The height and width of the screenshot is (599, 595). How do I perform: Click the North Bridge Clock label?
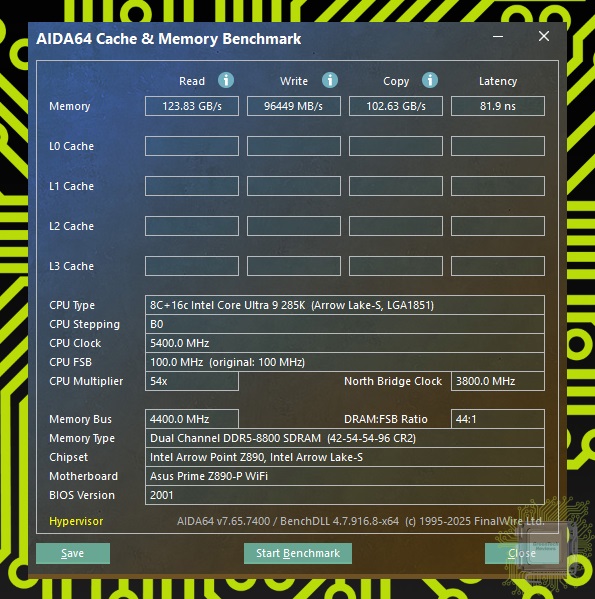[393, 381]
